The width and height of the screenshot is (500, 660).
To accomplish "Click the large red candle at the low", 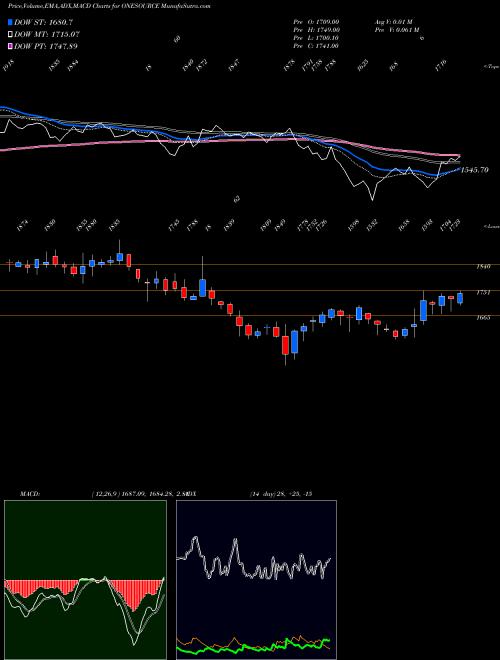I will click(x=285, y=345).
